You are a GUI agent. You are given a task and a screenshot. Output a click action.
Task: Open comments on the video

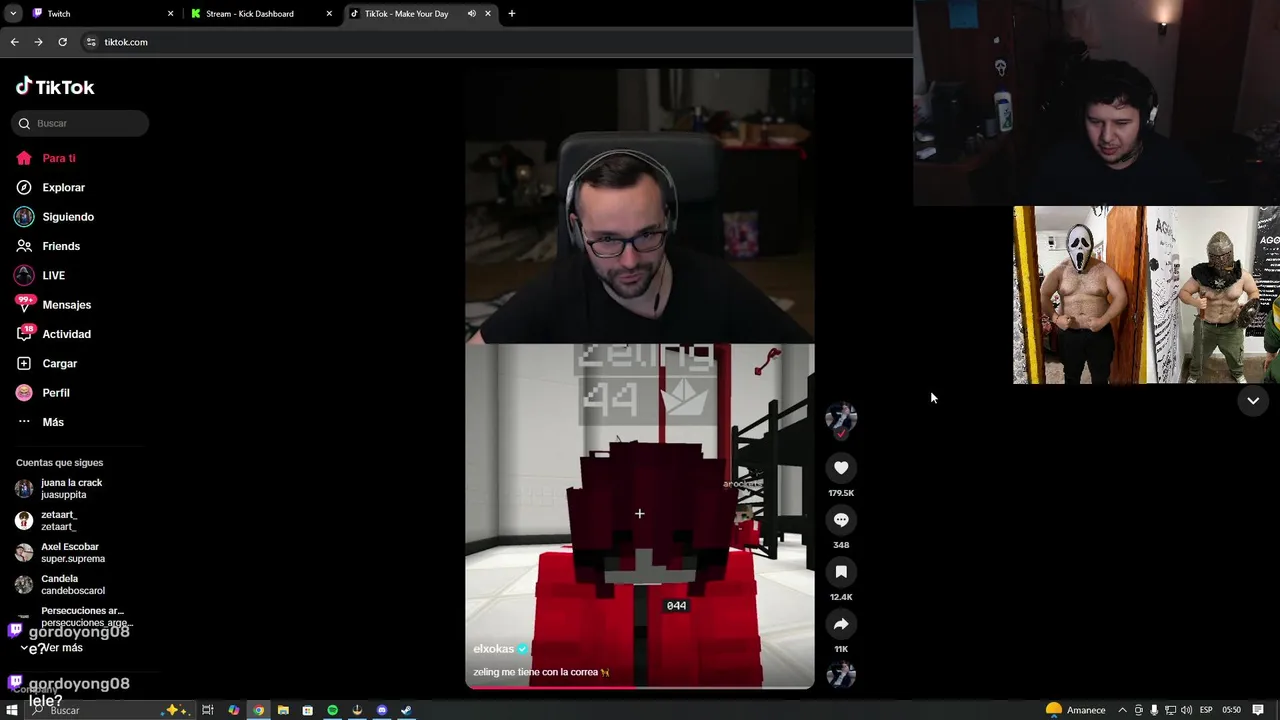[841, 520]
